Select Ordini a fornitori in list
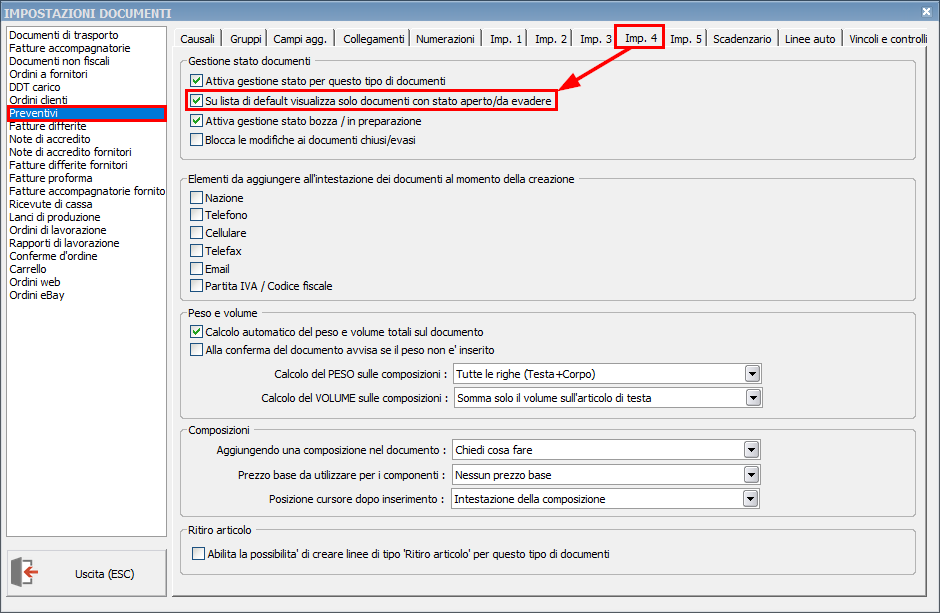This screenshot has width=940, height=613. tap(86, 74)
